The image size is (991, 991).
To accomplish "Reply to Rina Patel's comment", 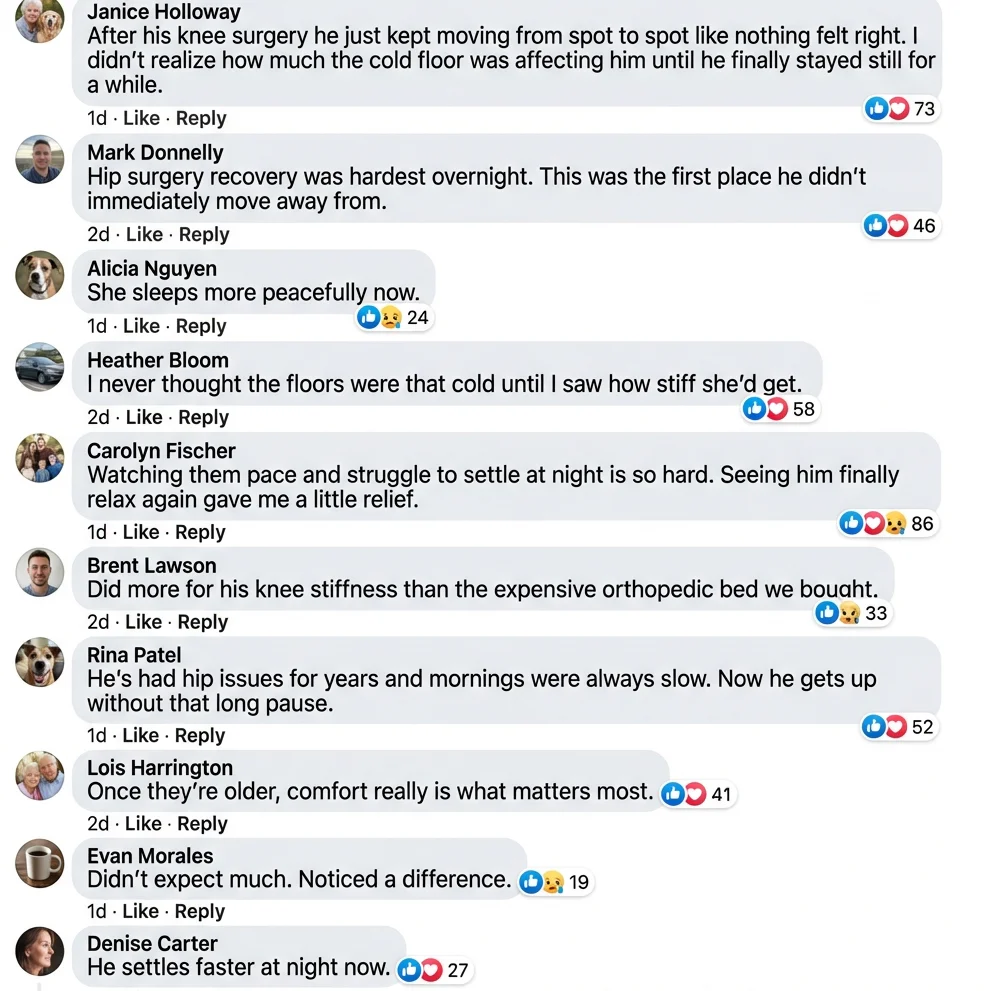I will 200,735.
